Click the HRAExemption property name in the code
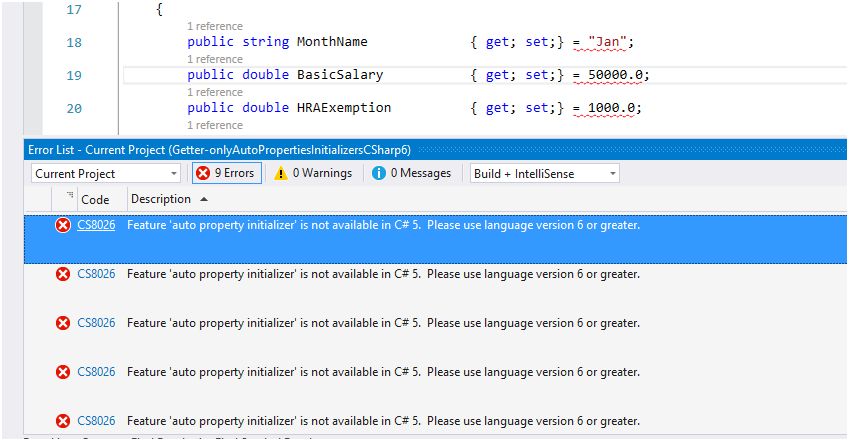The image size is (849, 441). (344, 108)
